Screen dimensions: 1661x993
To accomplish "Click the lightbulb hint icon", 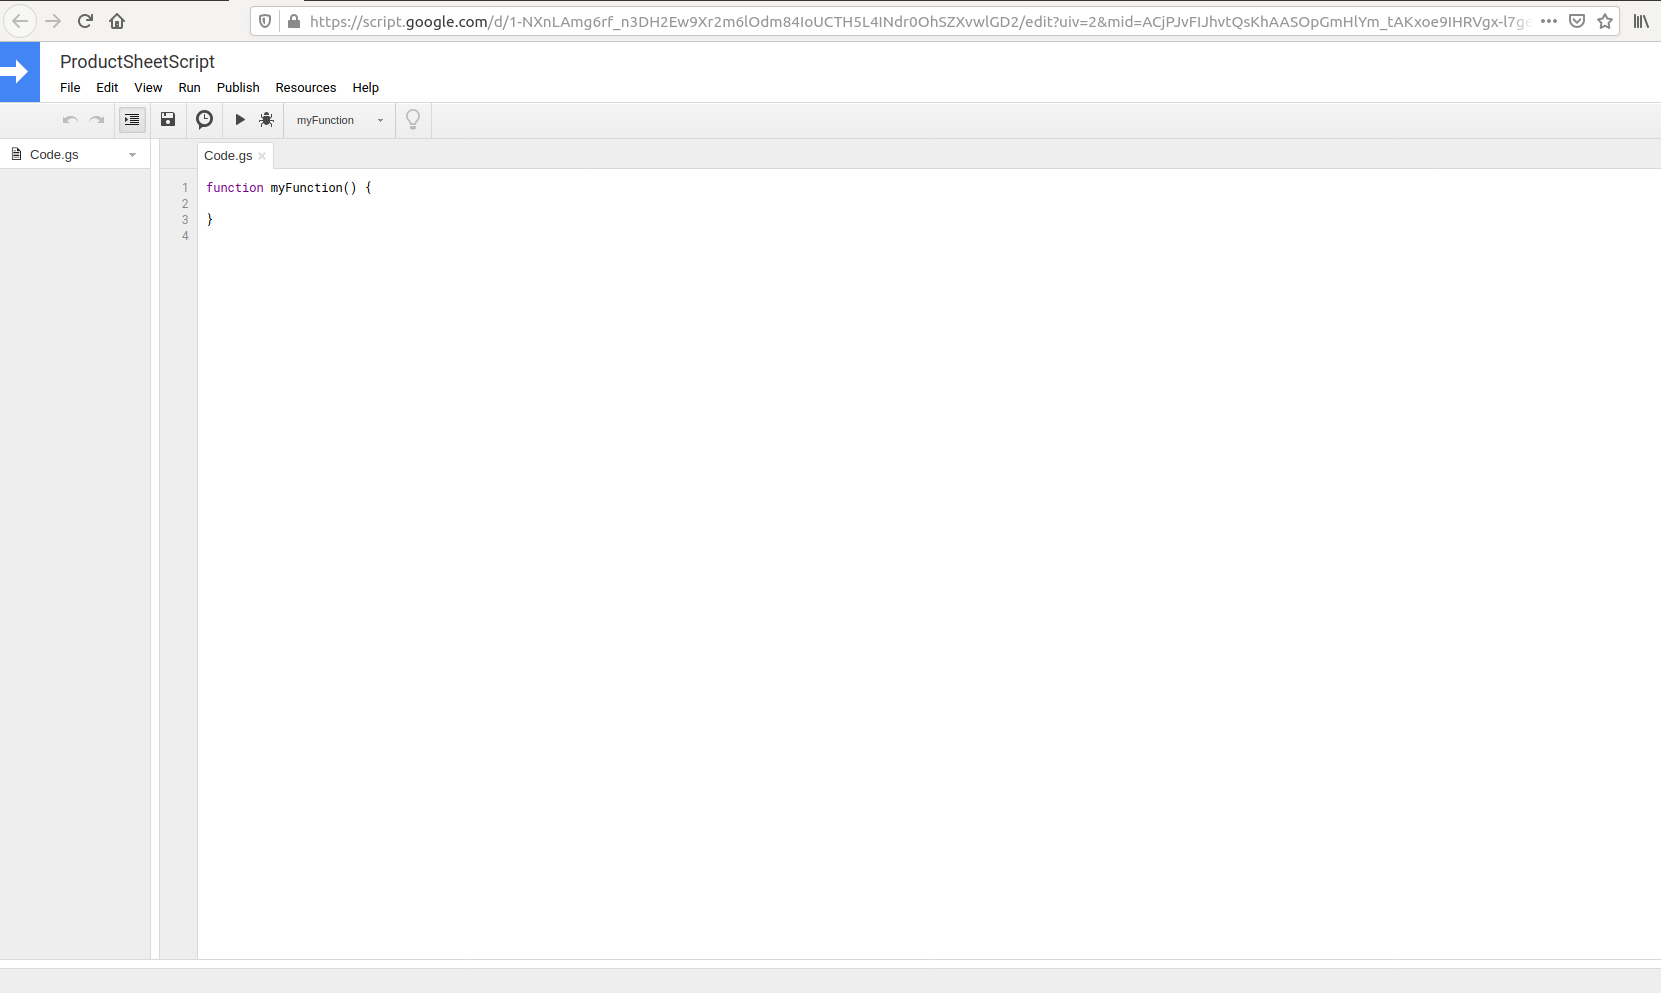I will pyautogui.click(x=412, y=119).
